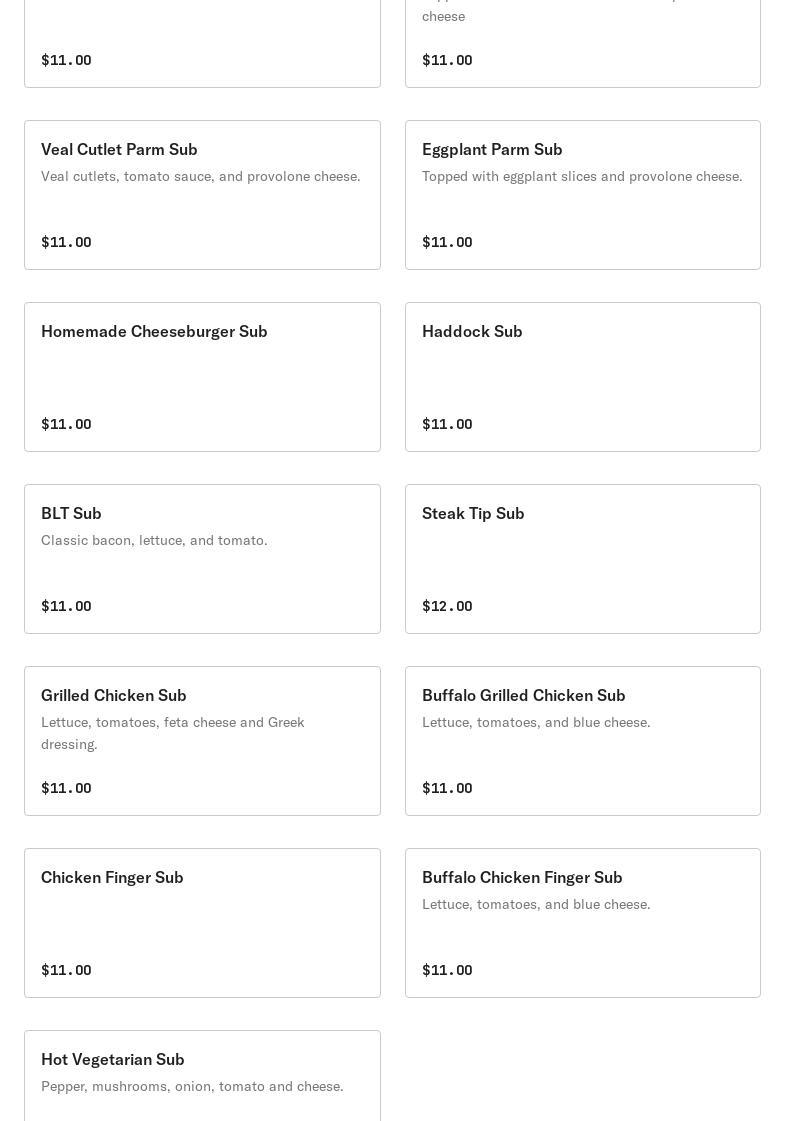Click the Haddock Sub $11.00 price
This screenshot has height=1121, width=785.
[x=447, y=425]
